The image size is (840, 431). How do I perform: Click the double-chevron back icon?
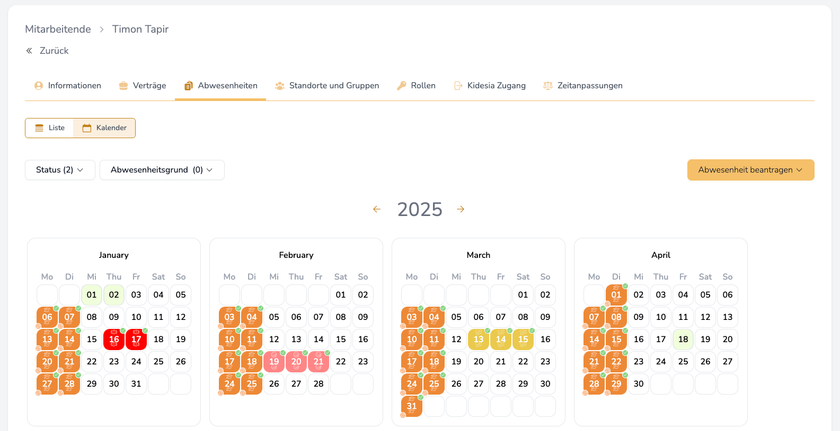(29, 51)
